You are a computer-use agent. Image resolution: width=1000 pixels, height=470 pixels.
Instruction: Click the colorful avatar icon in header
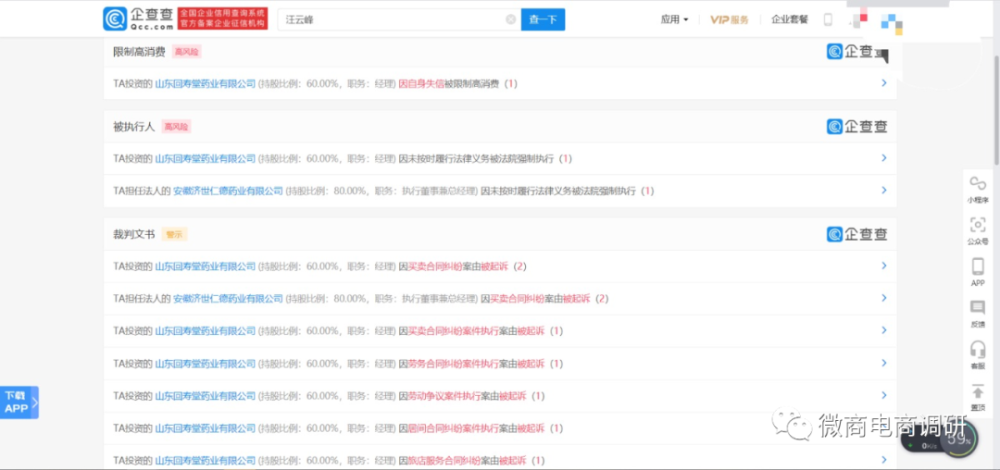tap(892, 24)
